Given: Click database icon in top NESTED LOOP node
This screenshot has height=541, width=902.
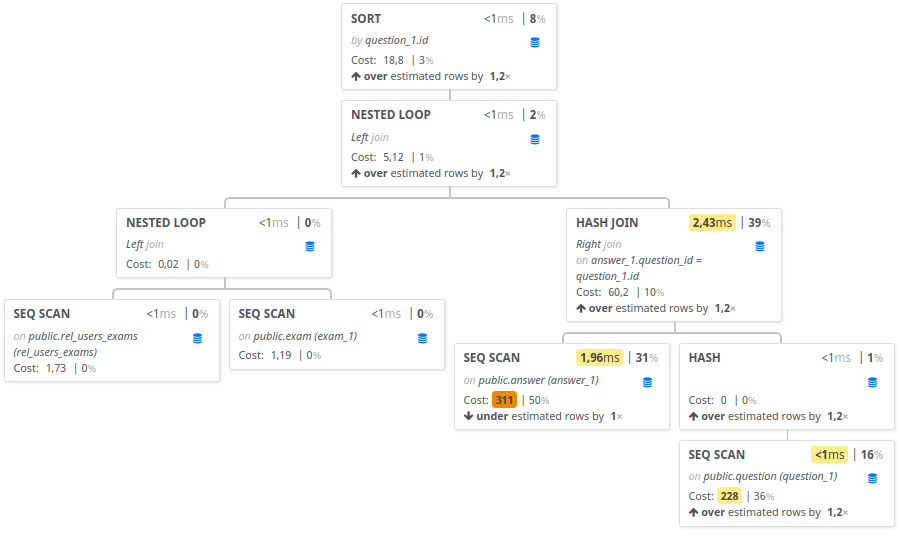Looking at the screenshot, I should click(534, 139).
